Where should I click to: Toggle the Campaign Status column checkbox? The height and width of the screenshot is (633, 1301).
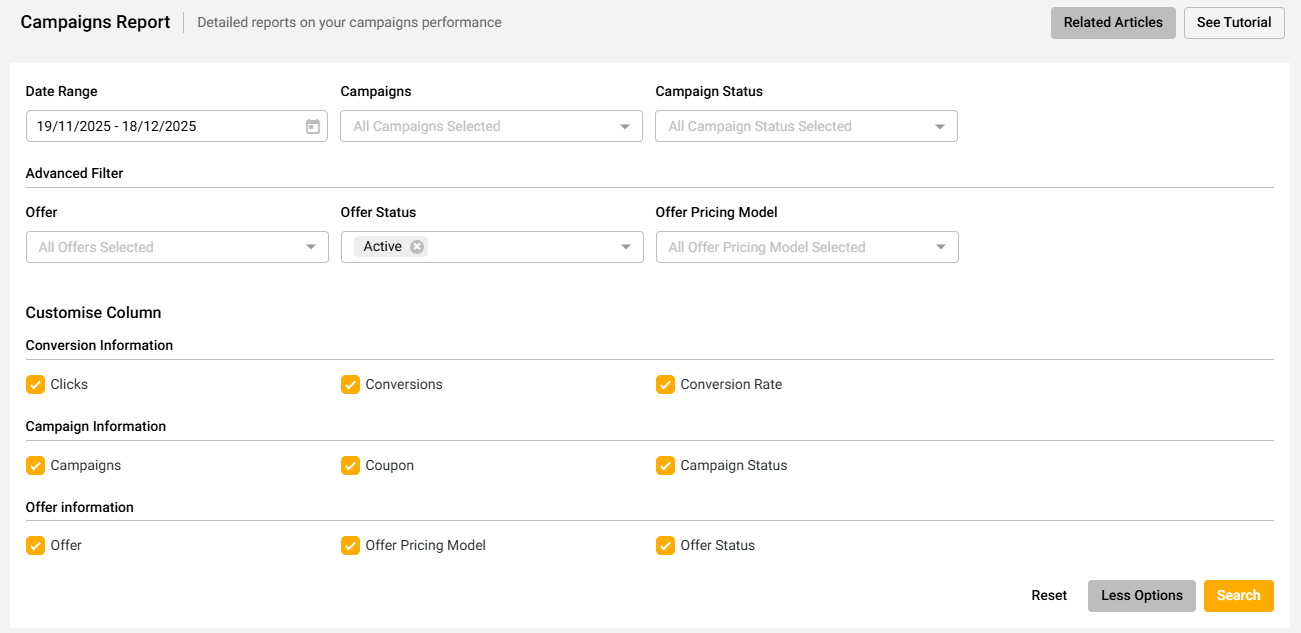click(x=665, y=465)
